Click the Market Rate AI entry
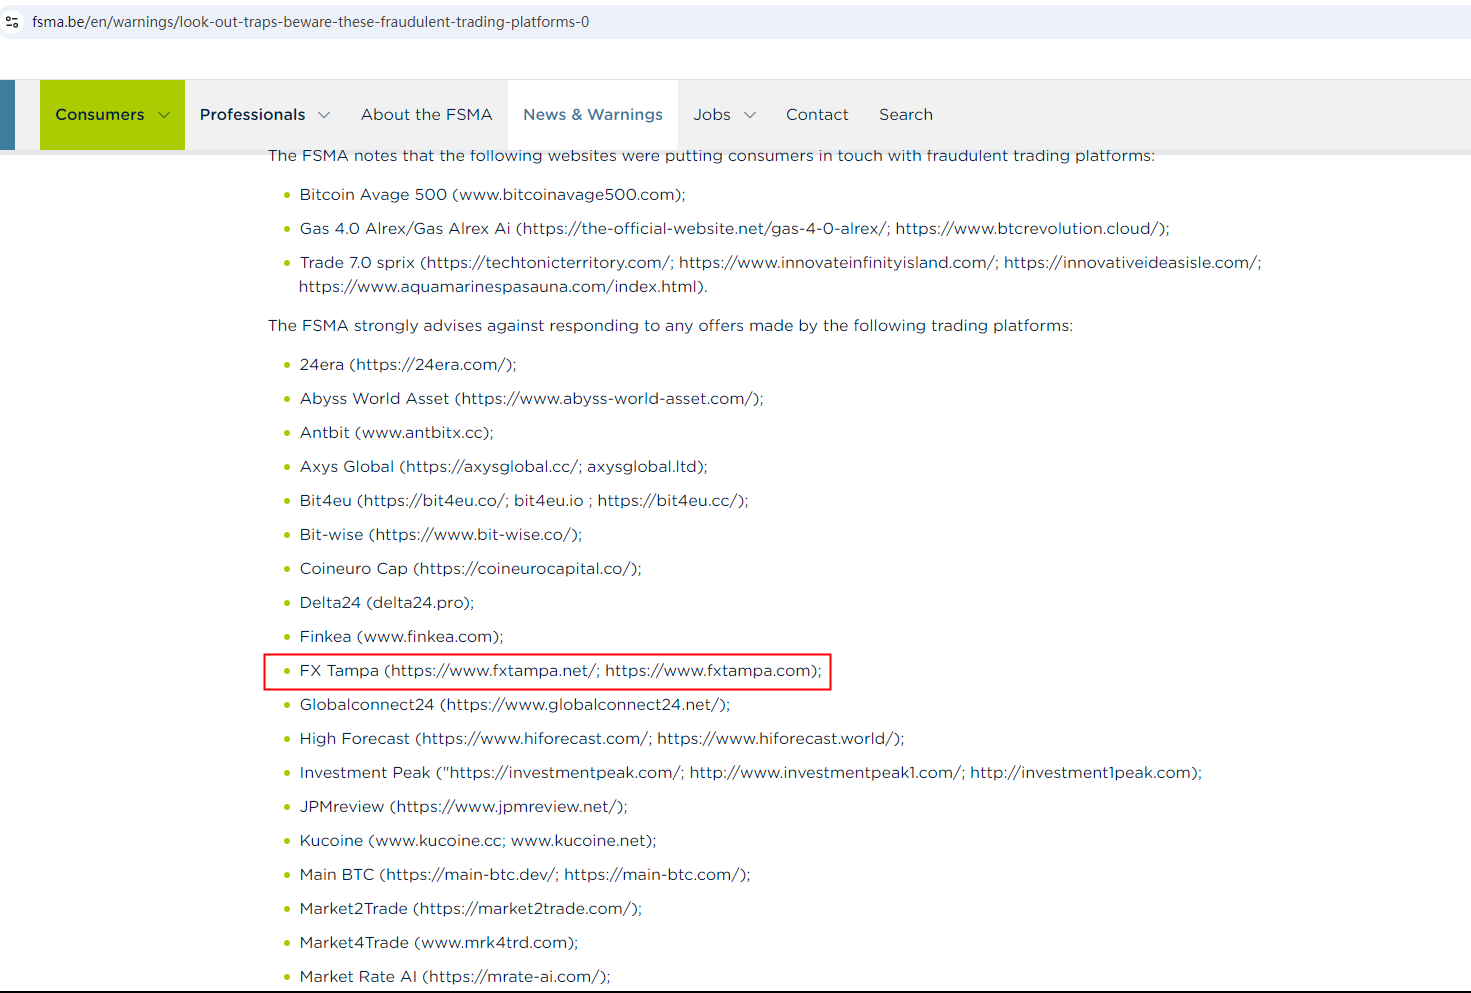This screenshot has width=1471, height=993. (454, 977)
